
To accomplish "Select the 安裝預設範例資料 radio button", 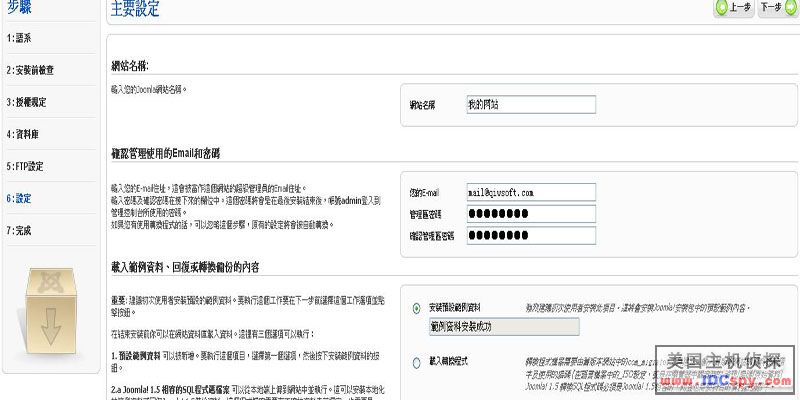I will [416, 308].
